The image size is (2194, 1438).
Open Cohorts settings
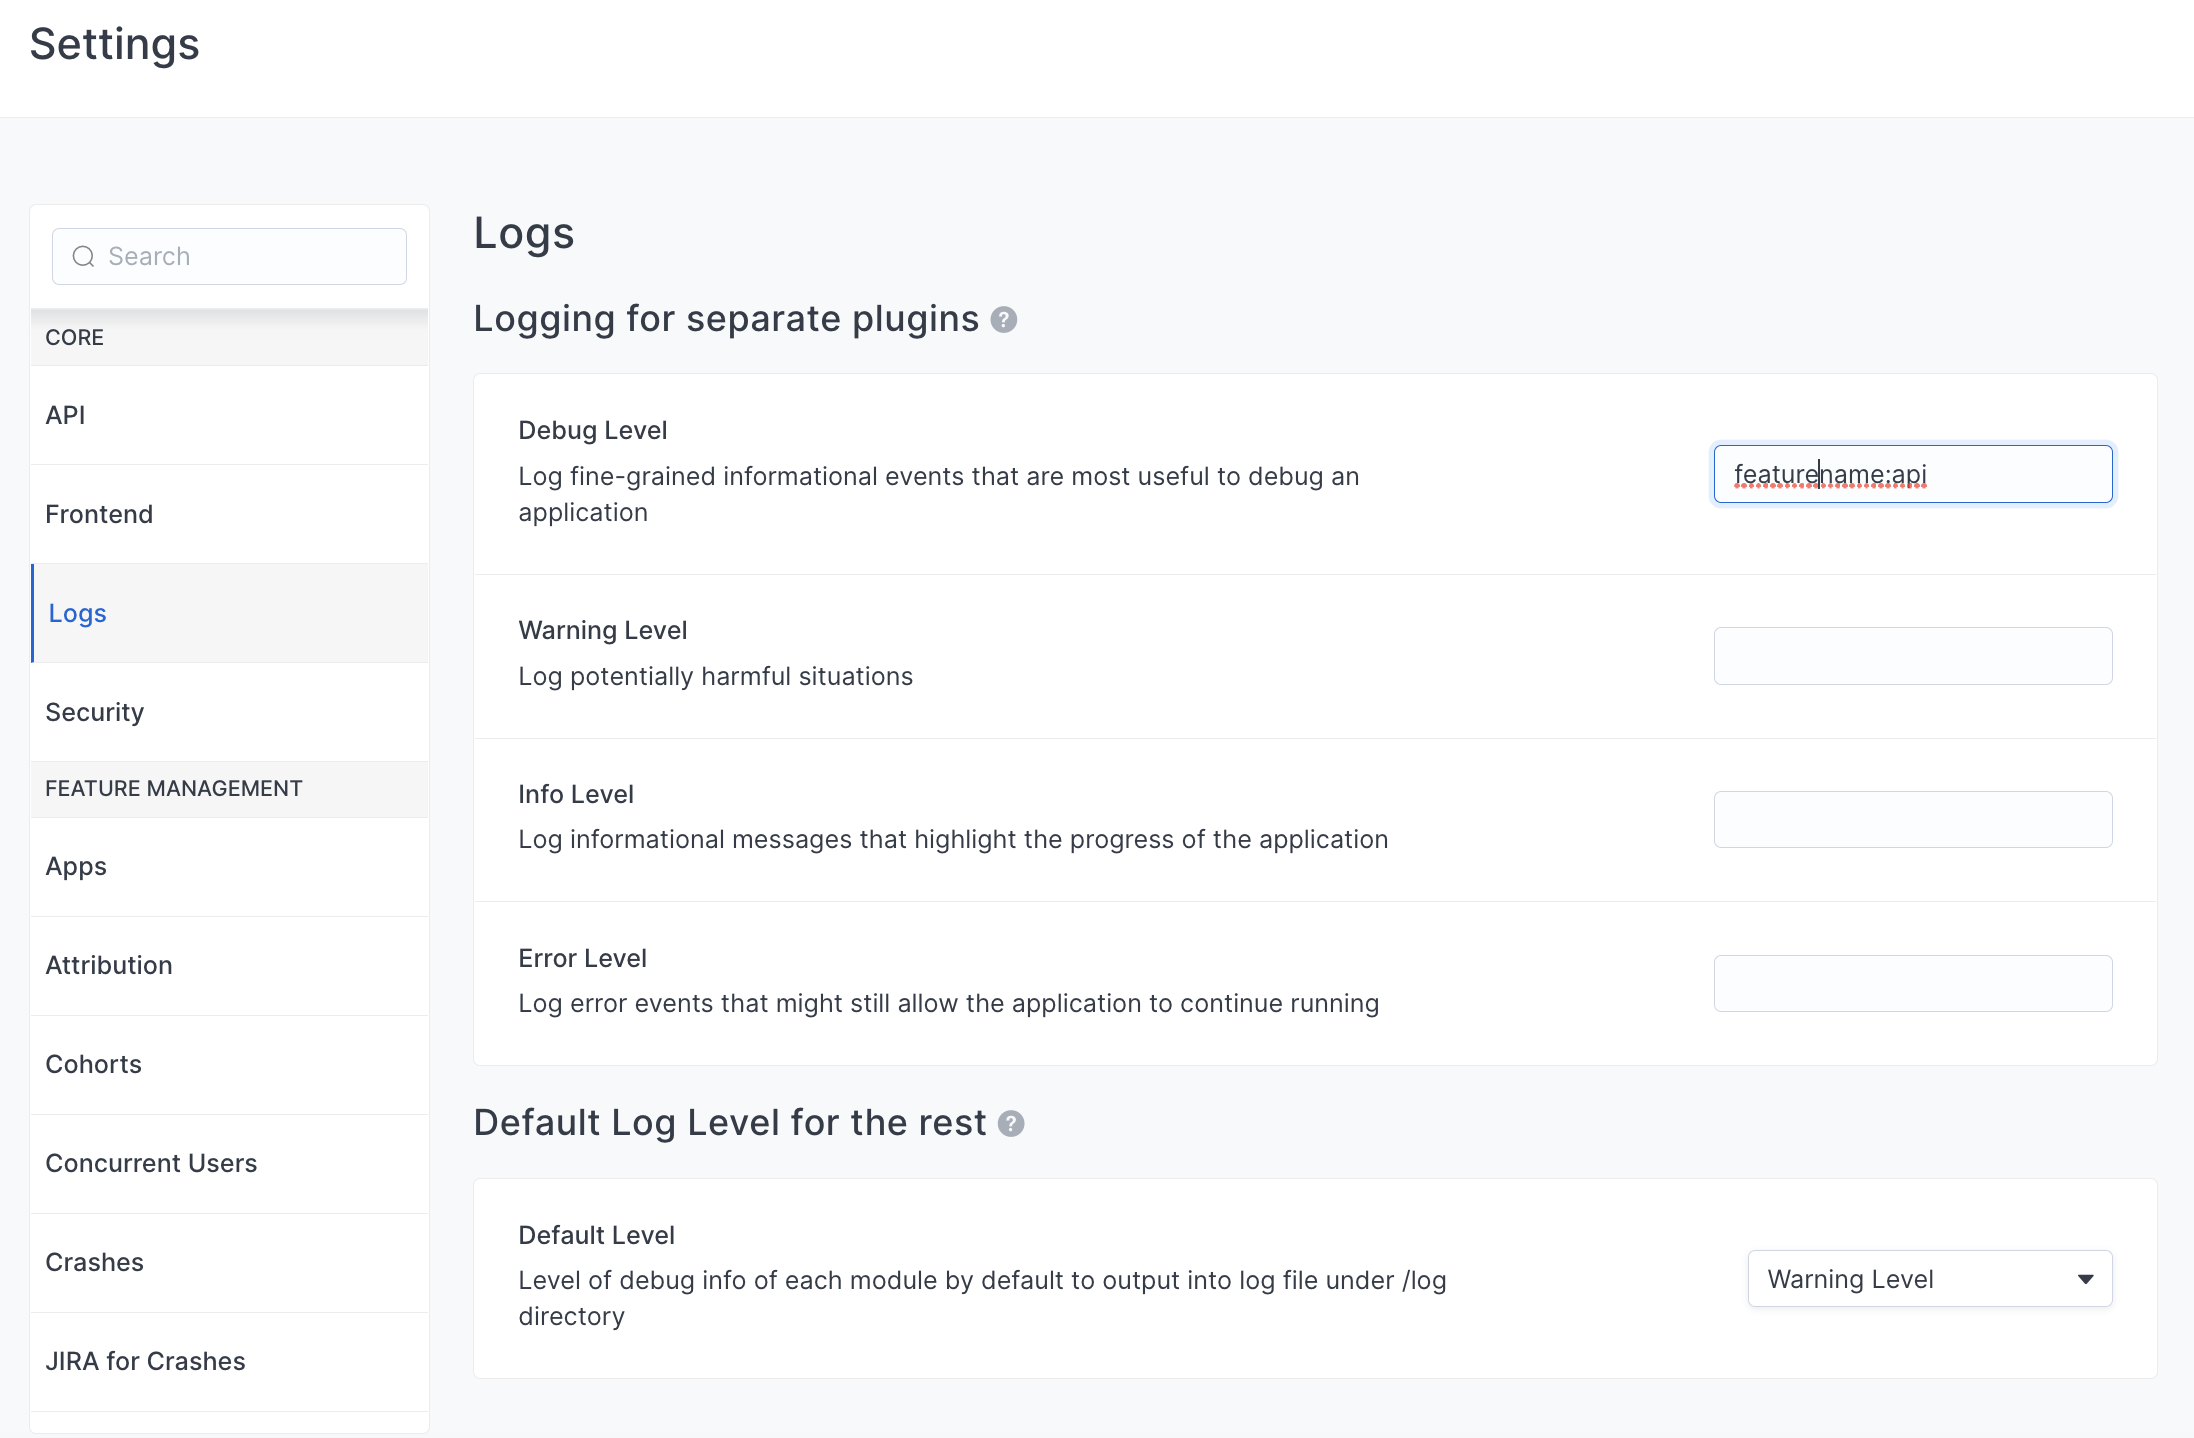(x=230, y=1065)
